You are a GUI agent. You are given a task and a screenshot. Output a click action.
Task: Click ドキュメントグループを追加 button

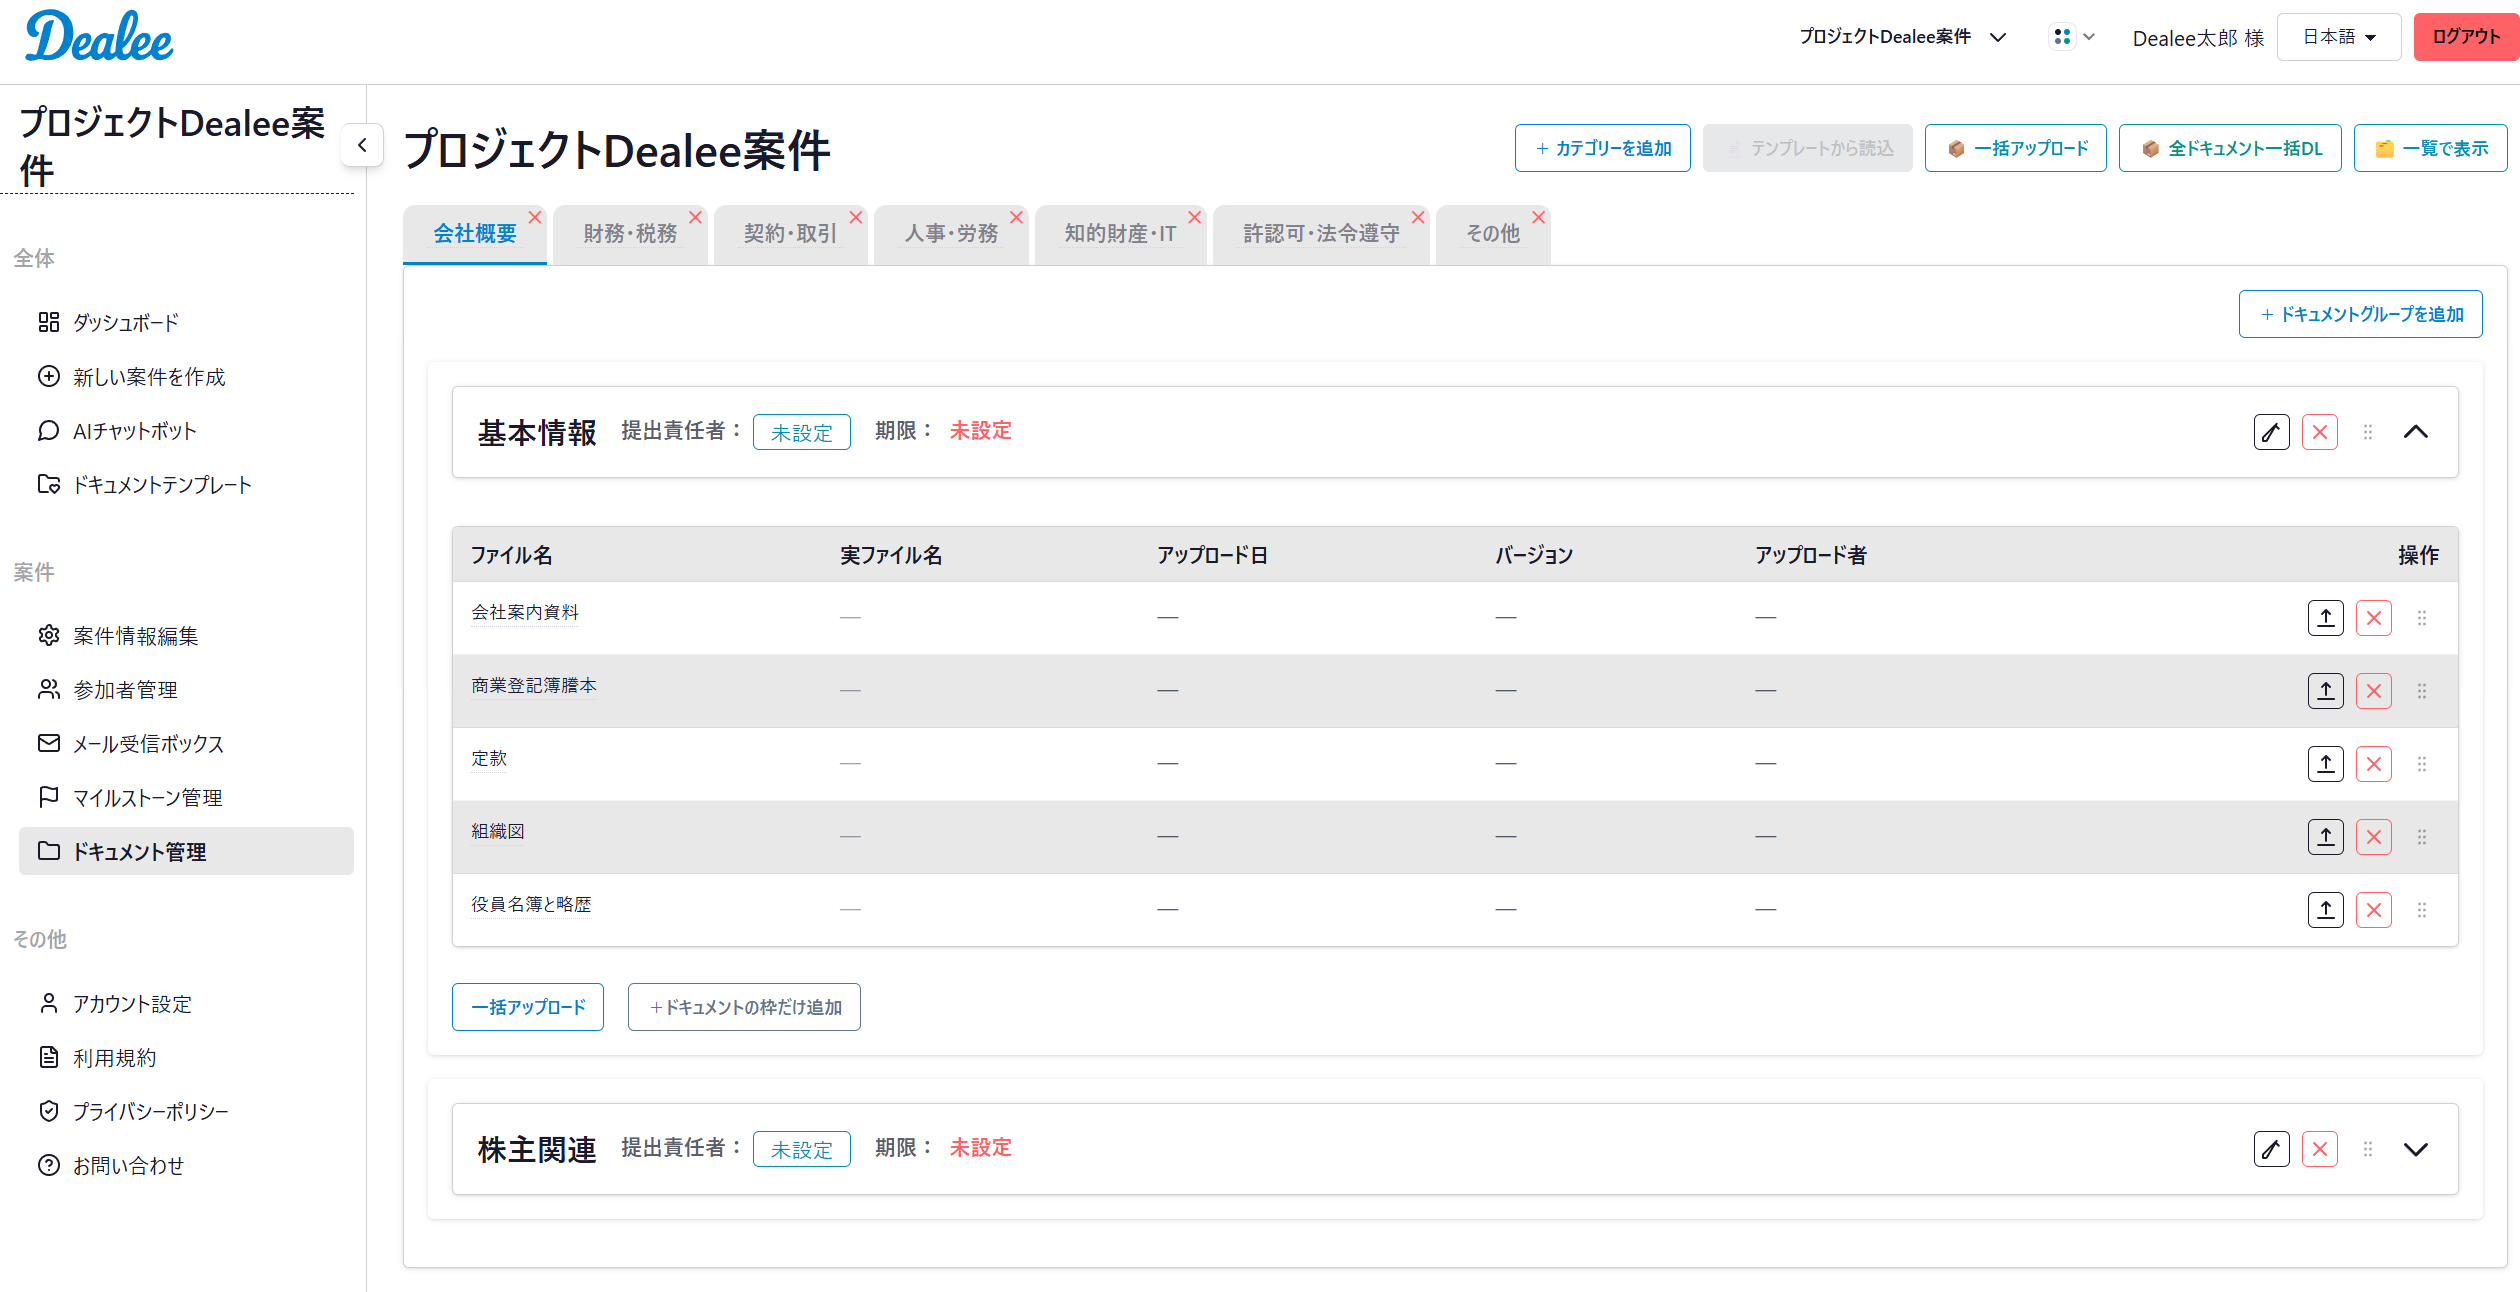pos(2361,314)
